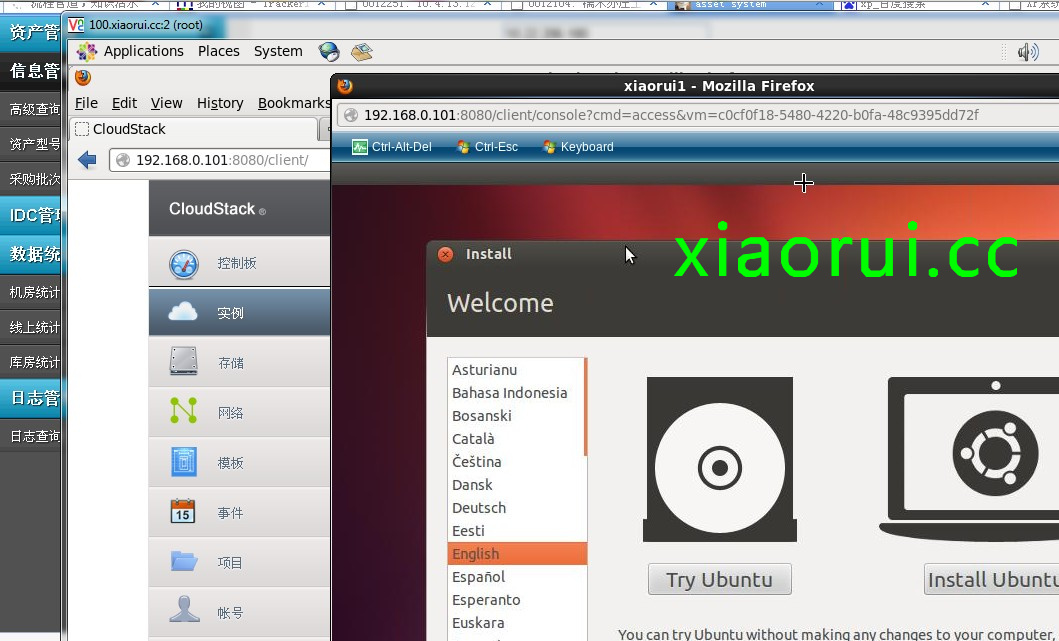Click the console window URL bar

[x=698, y=115]
